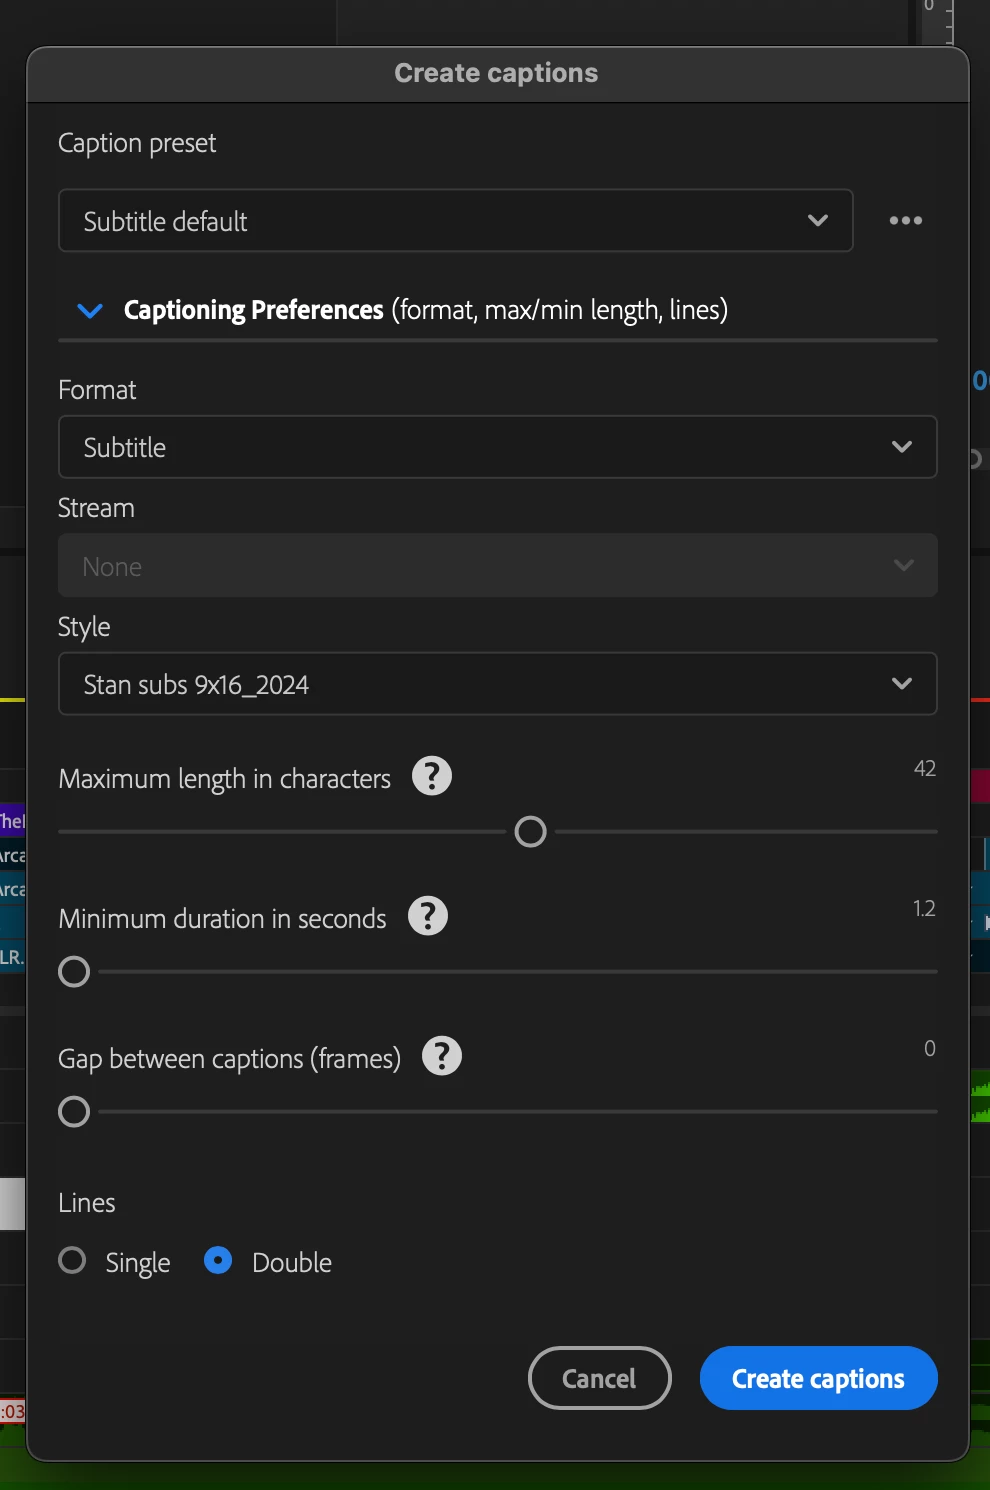Collapse the Captioning Preferences section

pyautogui.click(x=90, y=311)
